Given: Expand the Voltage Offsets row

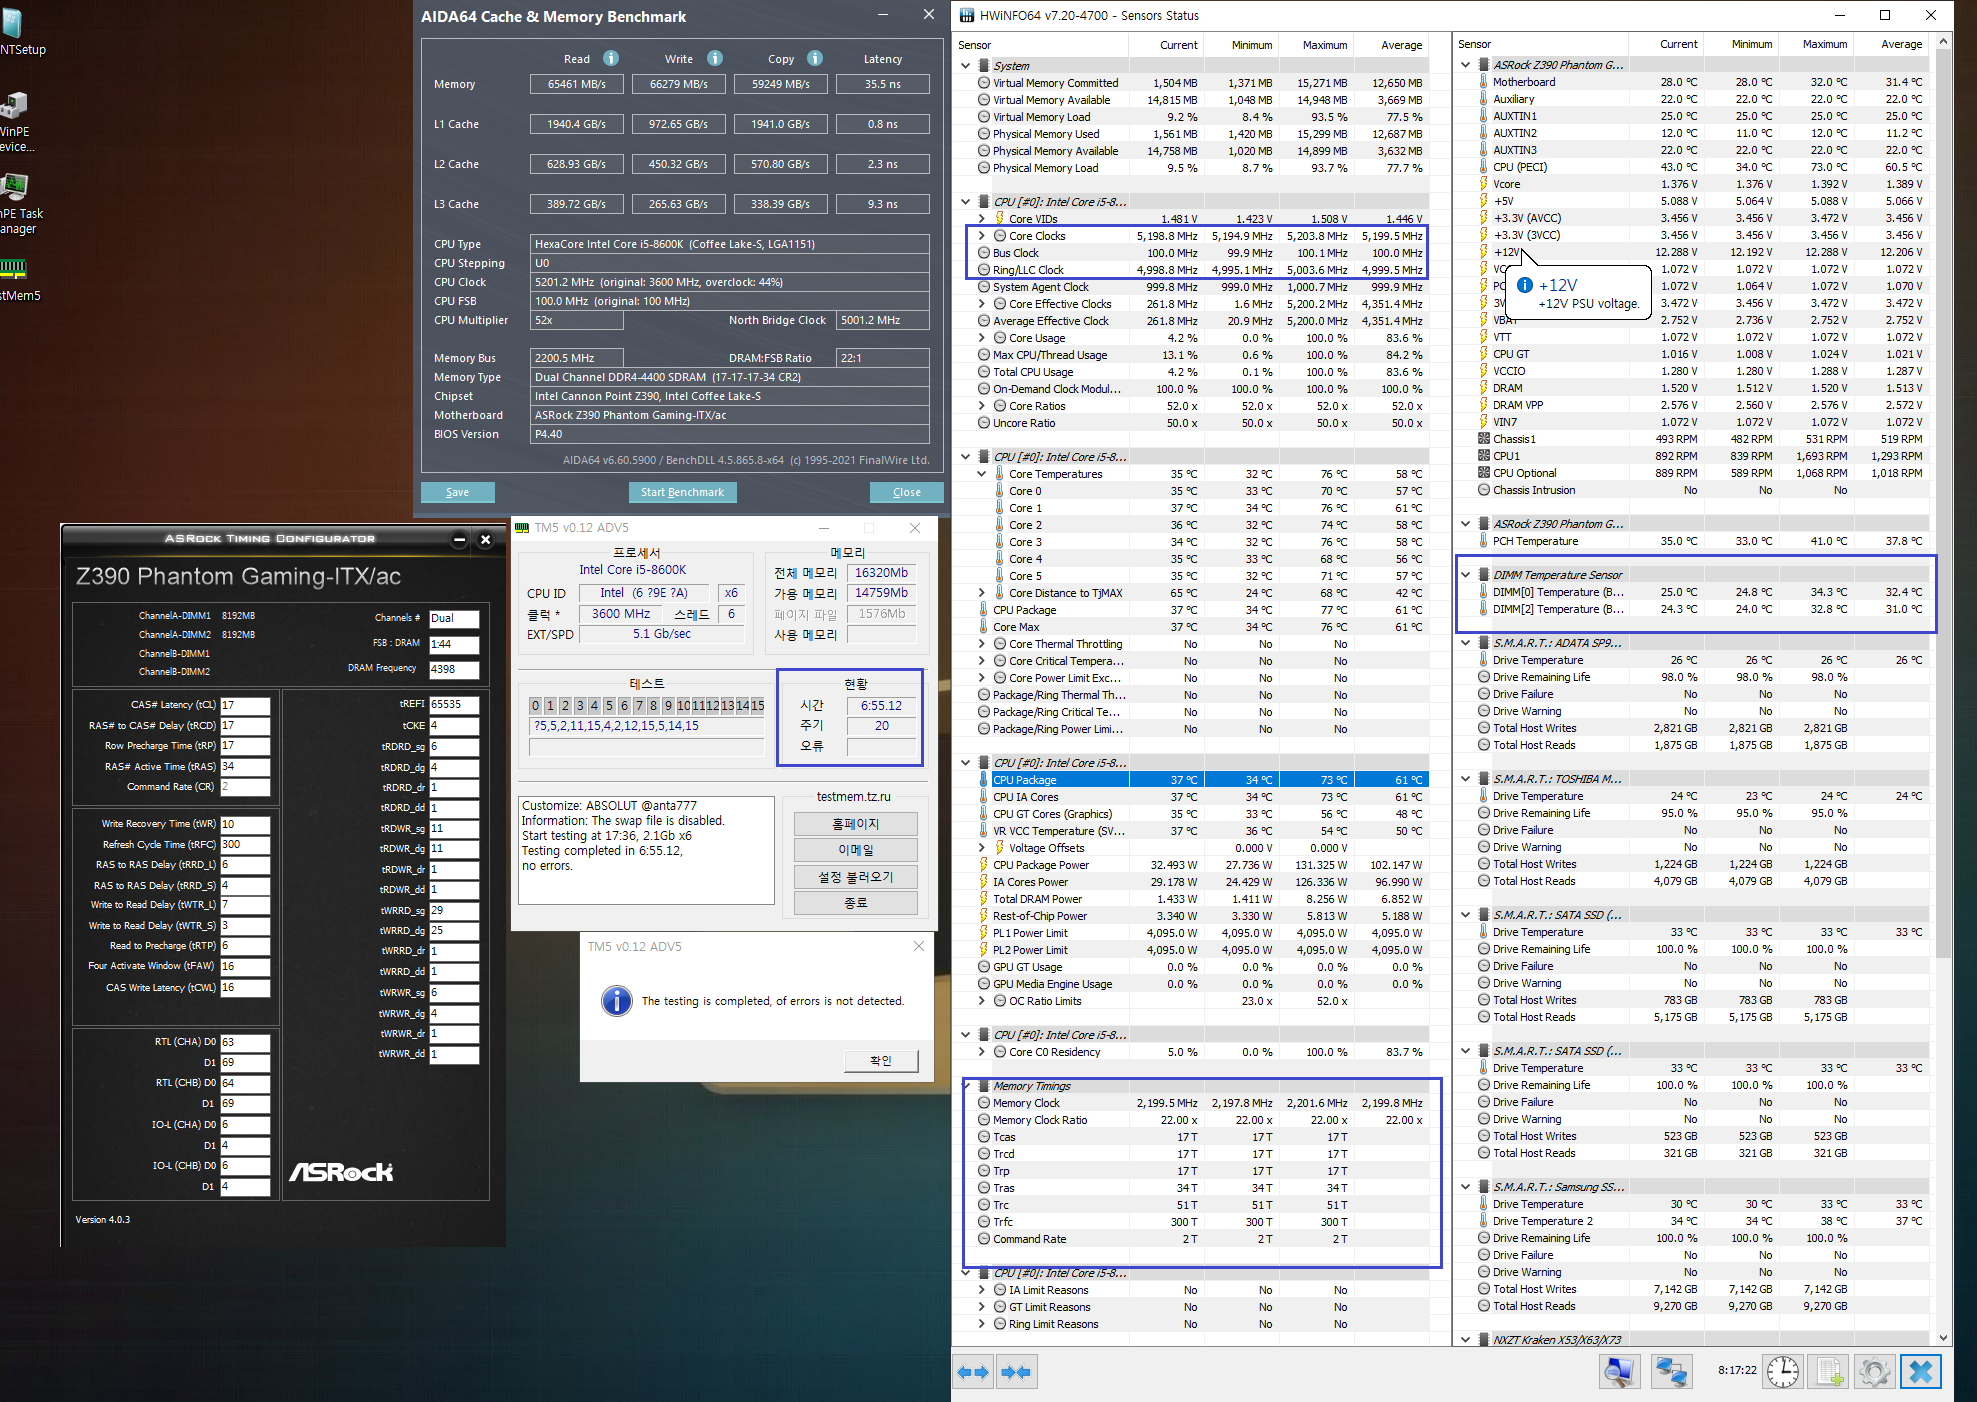Looking at the screenshot, I should (982, 848).
